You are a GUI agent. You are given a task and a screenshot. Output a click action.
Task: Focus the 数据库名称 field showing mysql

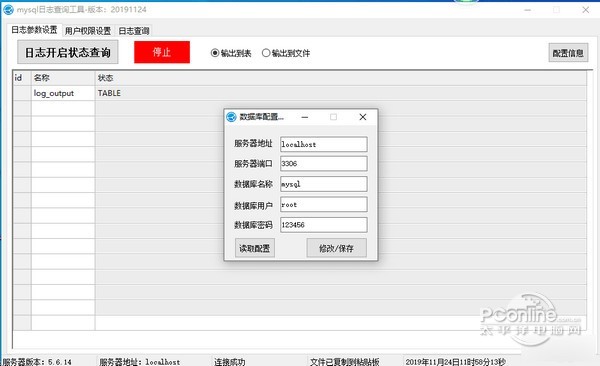[324, 184]
